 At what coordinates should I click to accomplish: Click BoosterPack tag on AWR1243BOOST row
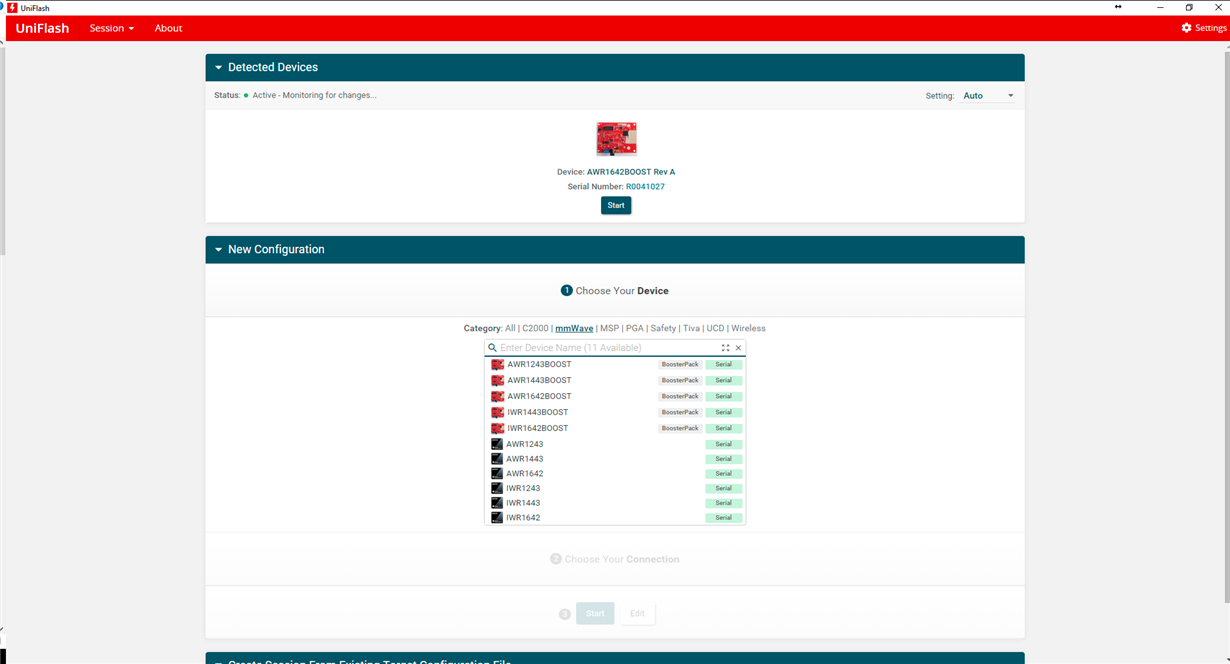click(680, 364)
